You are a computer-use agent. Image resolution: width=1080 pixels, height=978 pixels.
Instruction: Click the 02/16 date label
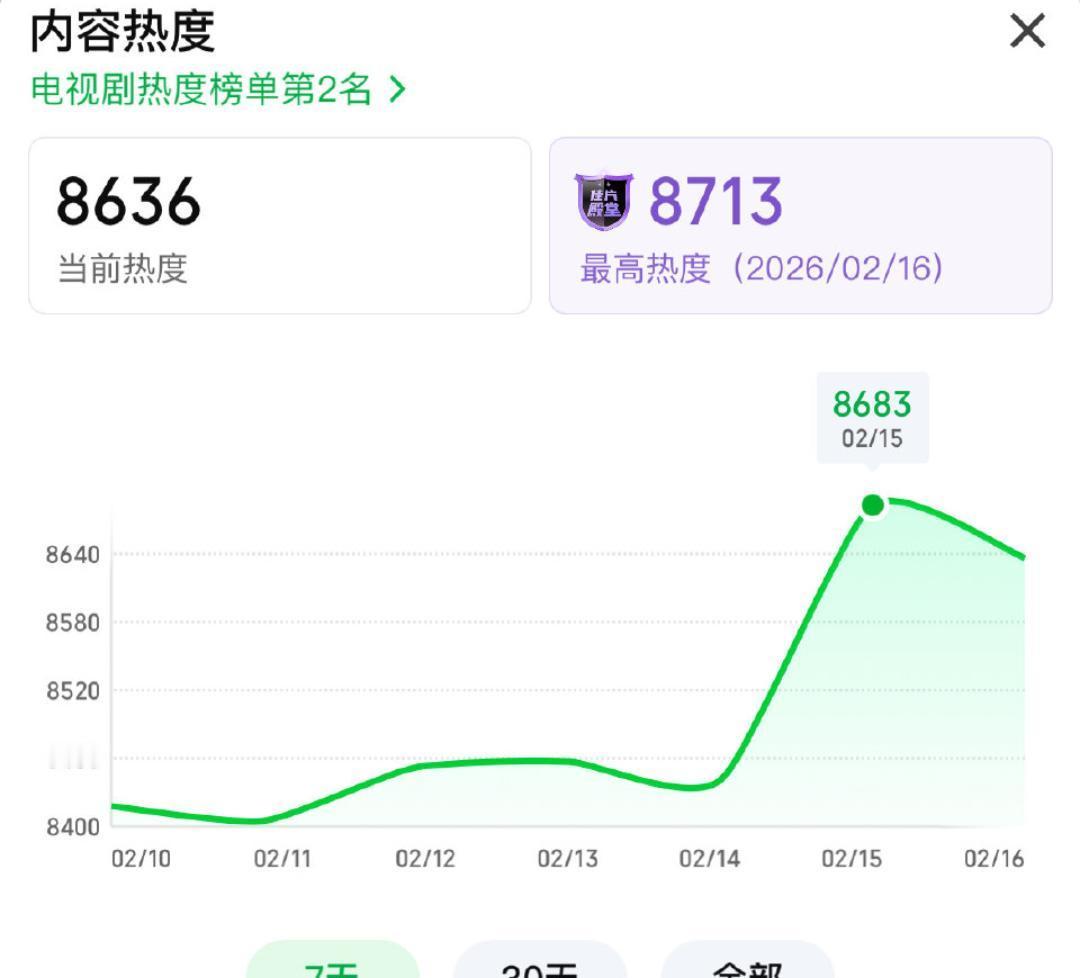pyautogui.click(x=994, y=857)
